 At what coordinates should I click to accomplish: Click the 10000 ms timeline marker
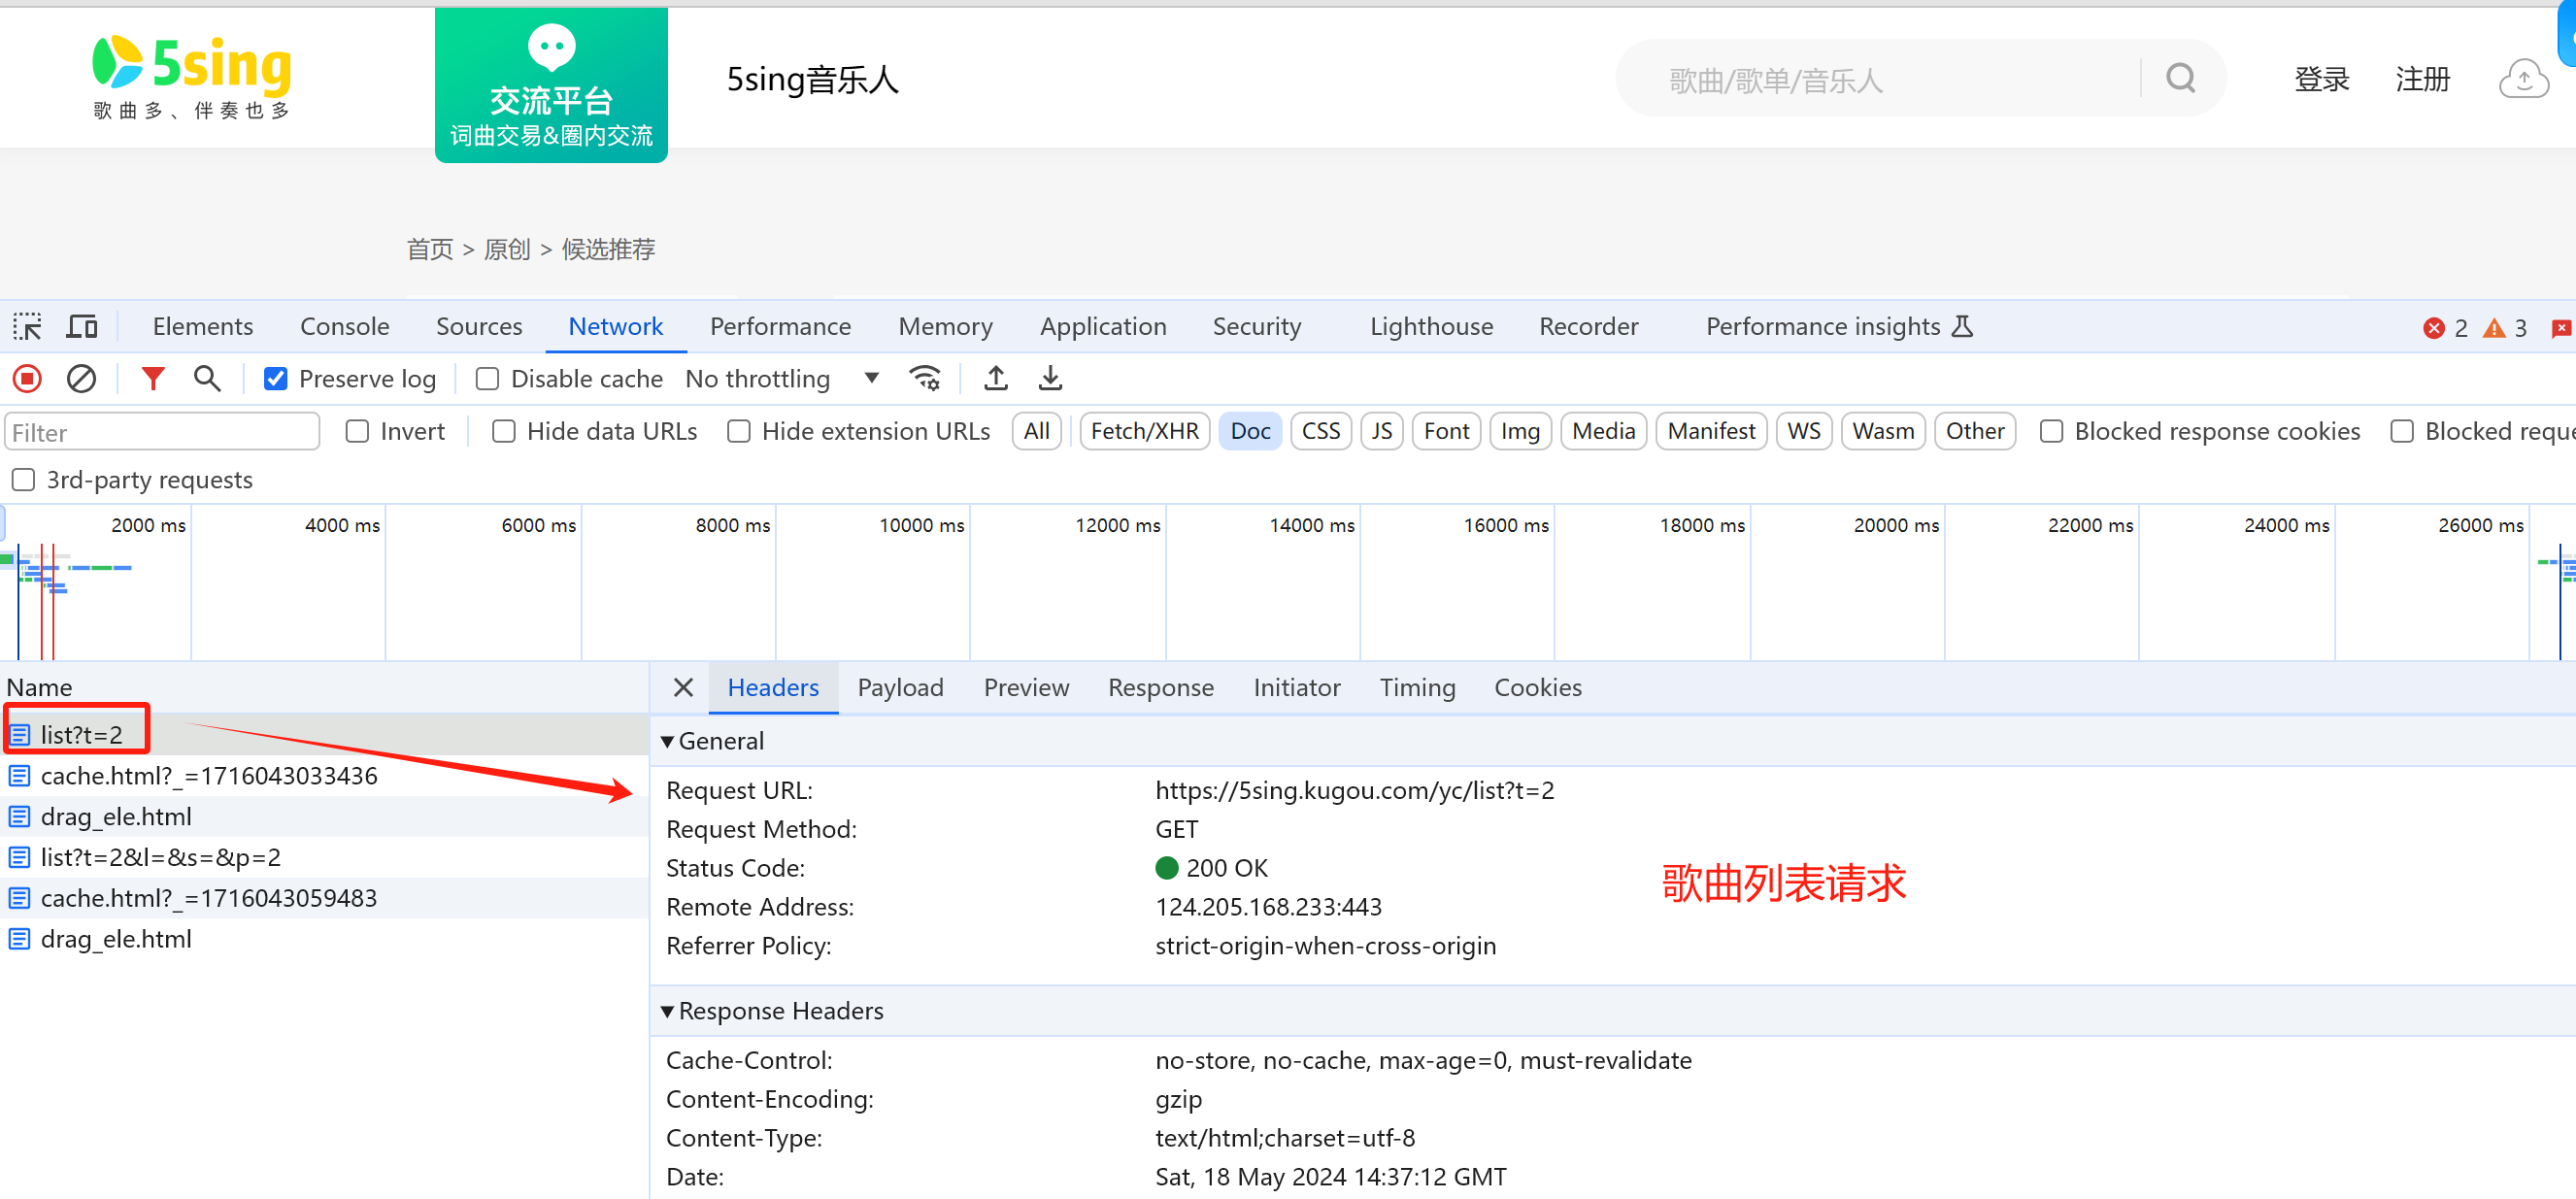(921, 526)
